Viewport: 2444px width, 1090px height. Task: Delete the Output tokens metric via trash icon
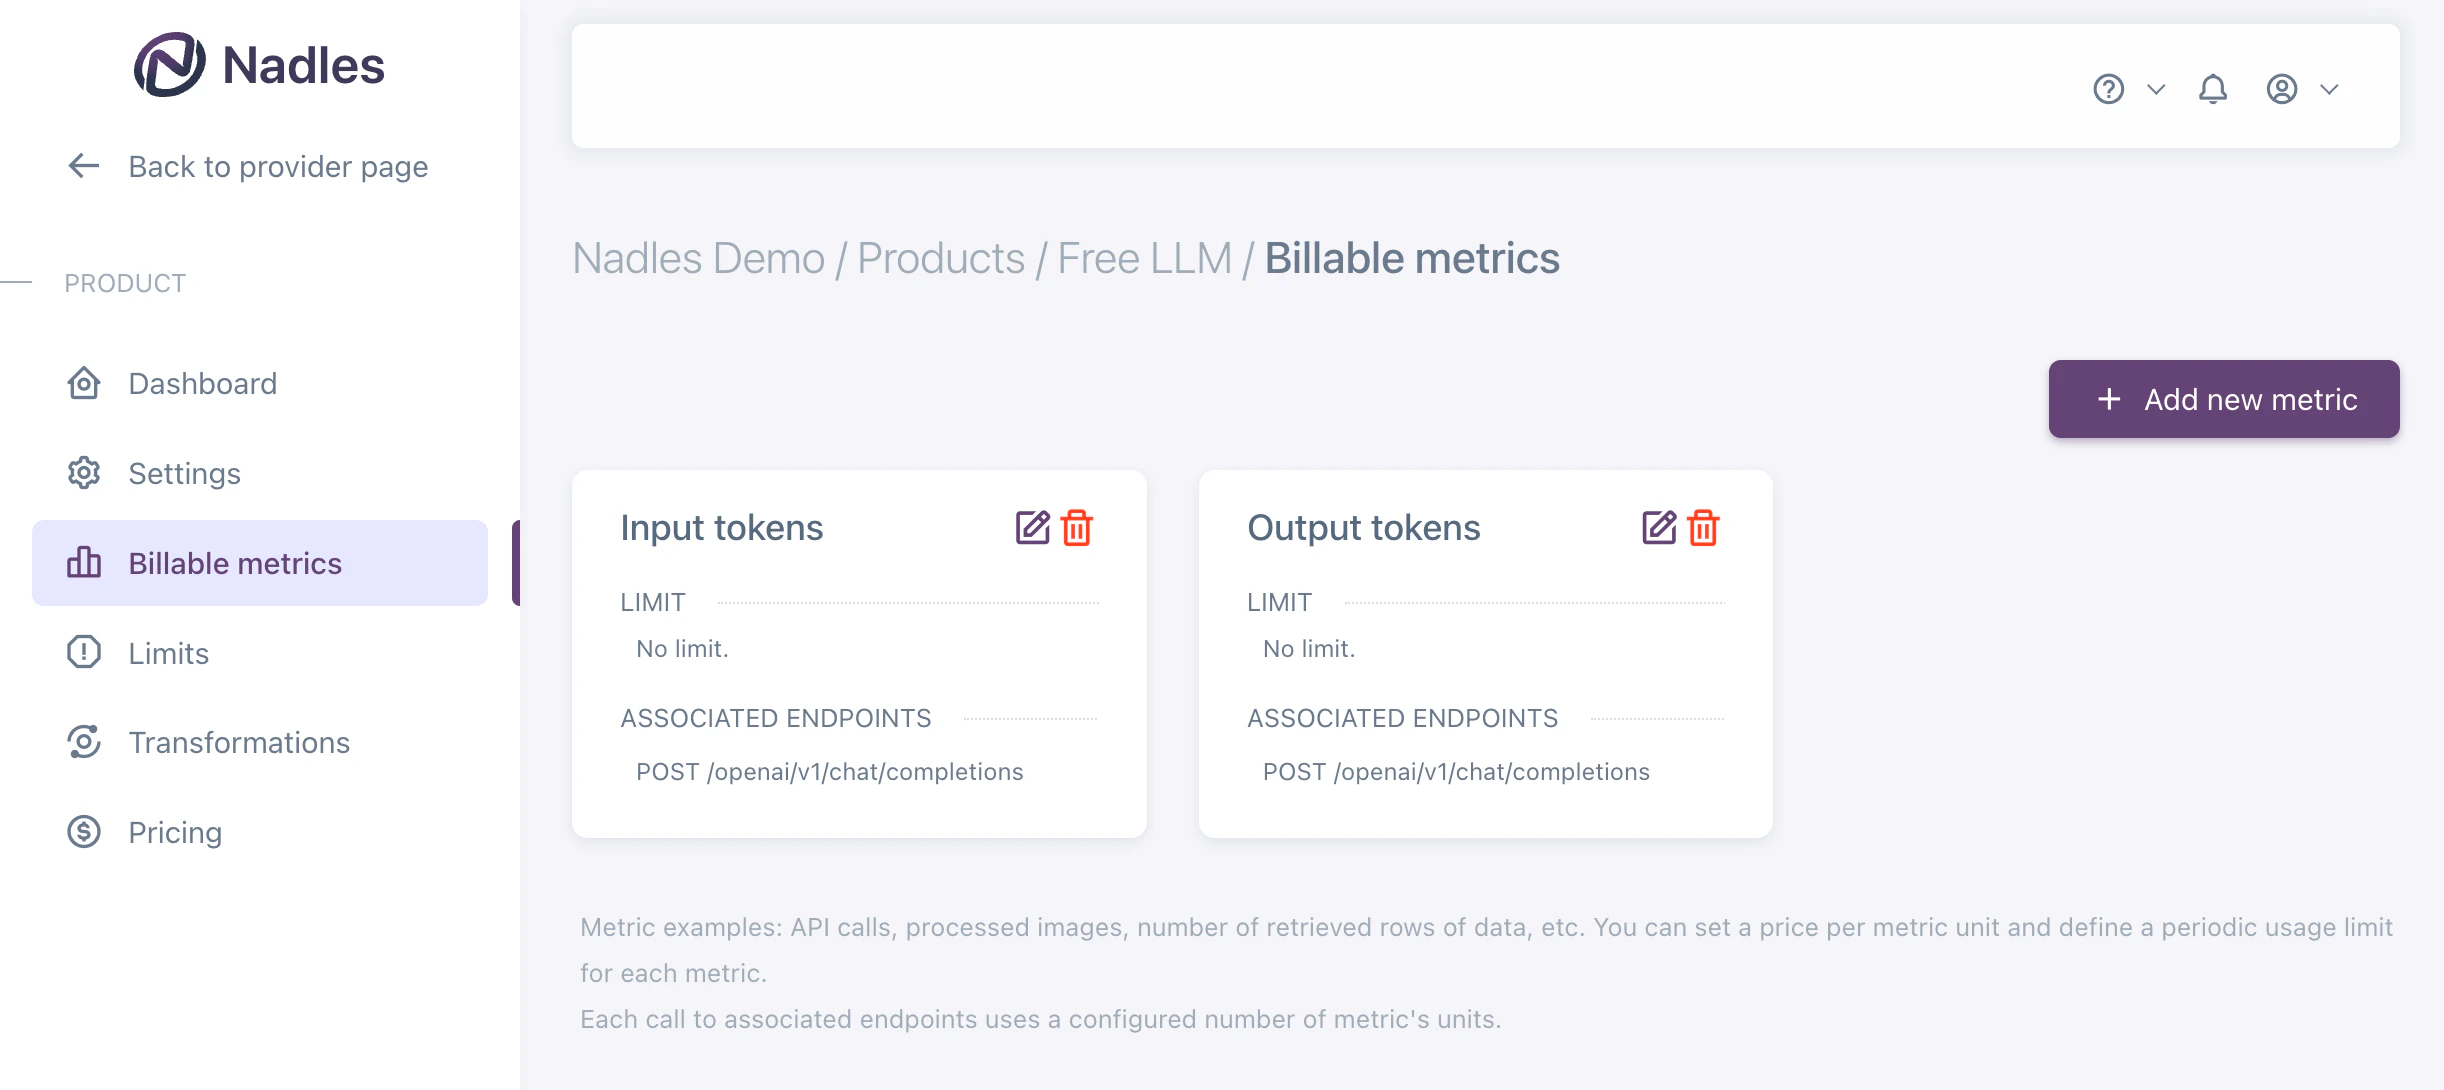pyautogui.click(x=1703, y=528)
